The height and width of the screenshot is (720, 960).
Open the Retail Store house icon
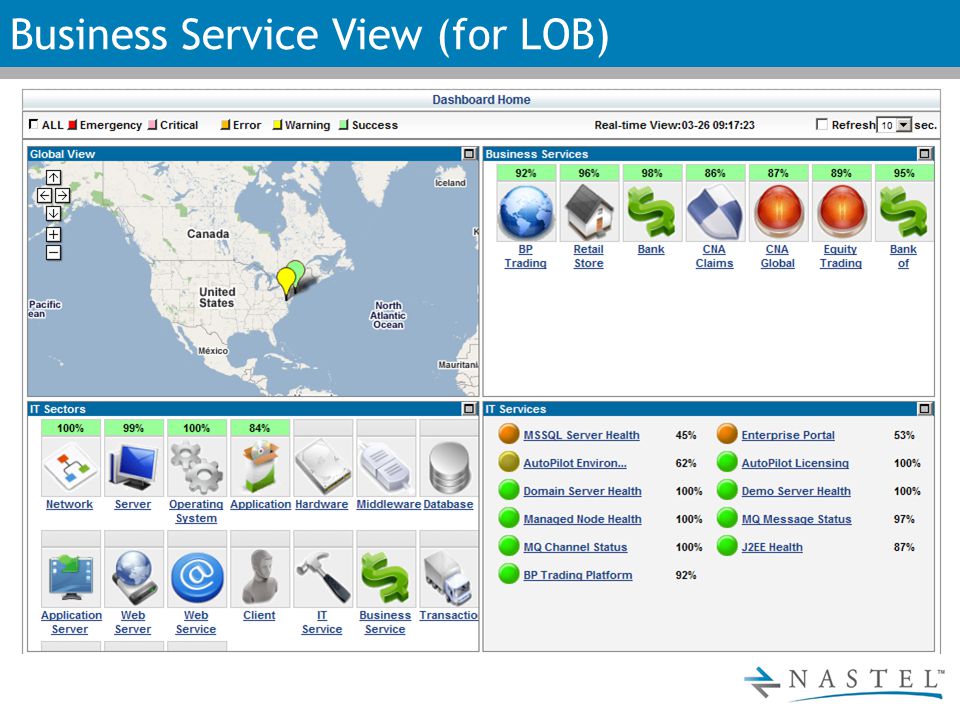(x=589, y=212)
